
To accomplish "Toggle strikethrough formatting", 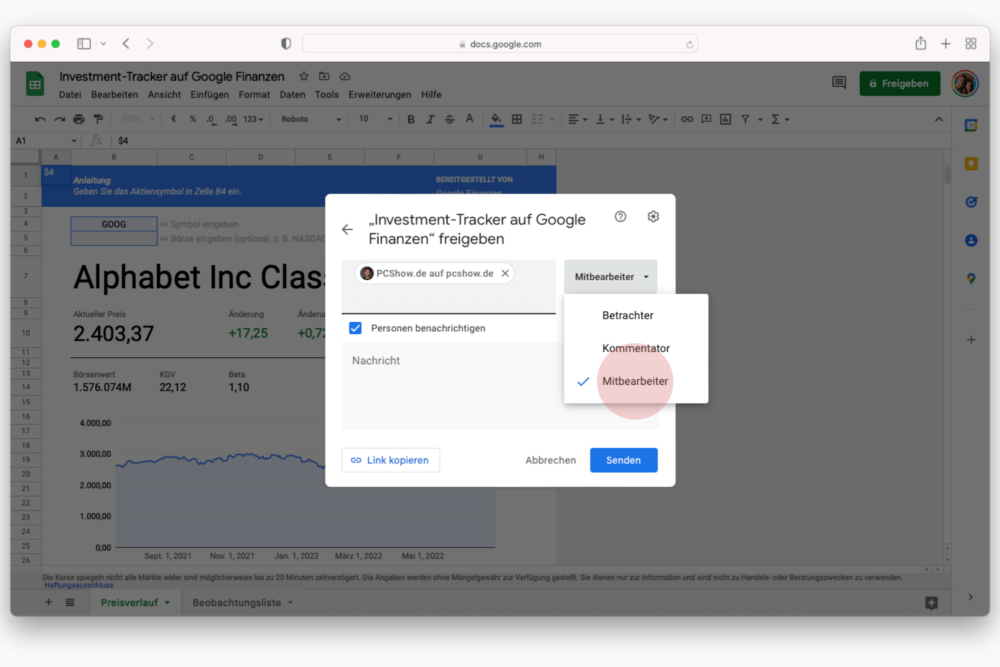I will coord(450,119).
